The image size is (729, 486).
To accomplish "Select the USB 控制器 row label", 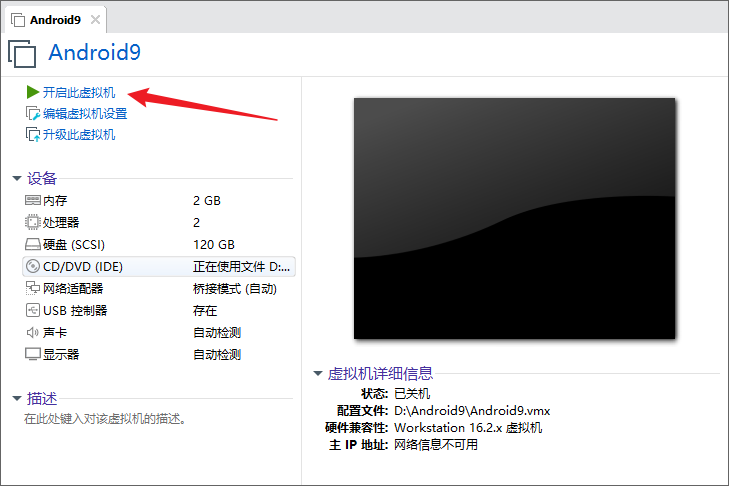I will click(75, 311).
